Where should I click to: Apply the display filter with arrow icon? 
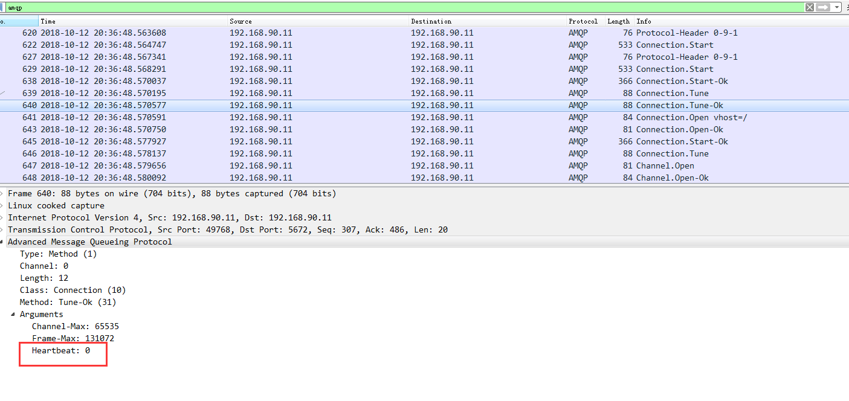point(823,7)
